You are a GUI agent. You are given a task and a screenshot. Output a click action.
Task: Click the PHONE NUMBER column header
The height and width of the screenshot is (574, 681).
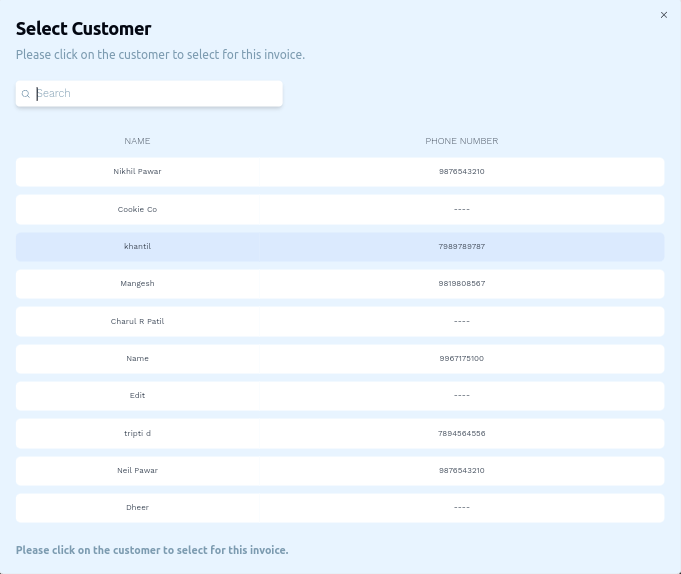(461, 141)
